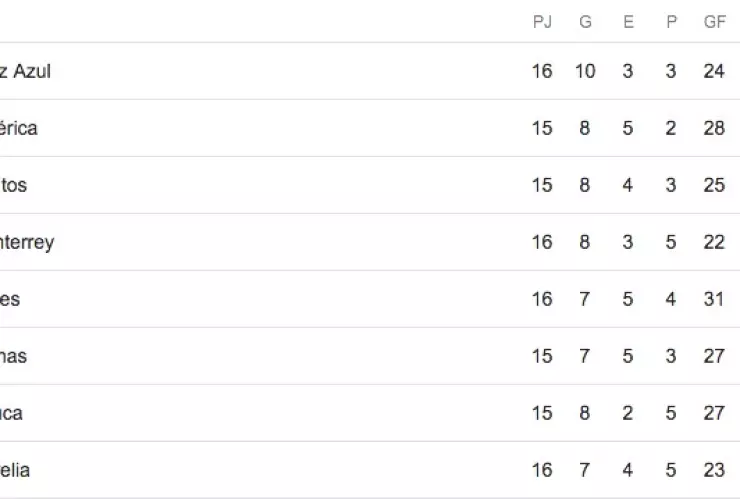Click the PJ column header
This screenshot has height=499, width=740.
[x=542, y=22]
